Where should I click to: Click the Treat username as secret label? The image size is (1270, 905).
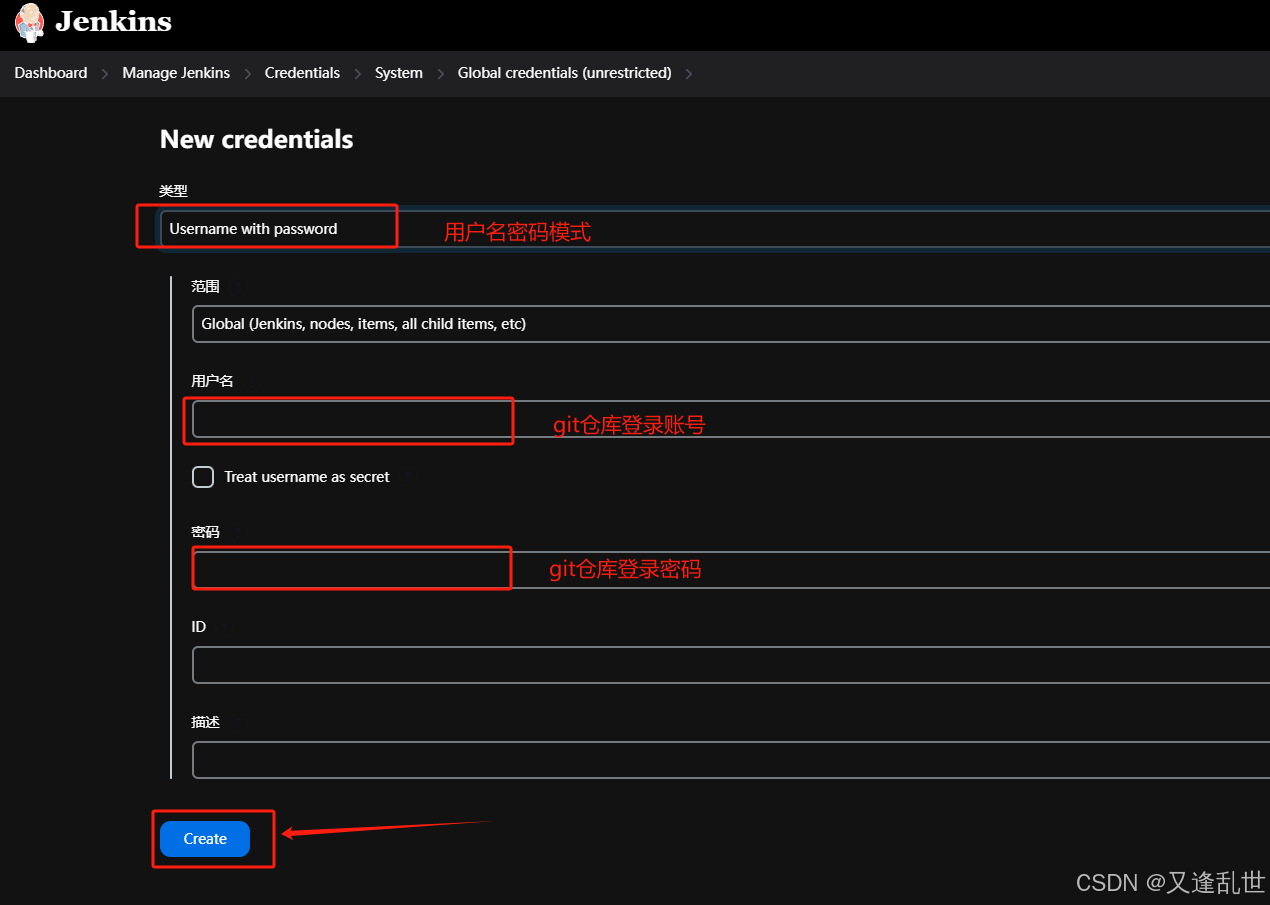click(x=307, y=477)
